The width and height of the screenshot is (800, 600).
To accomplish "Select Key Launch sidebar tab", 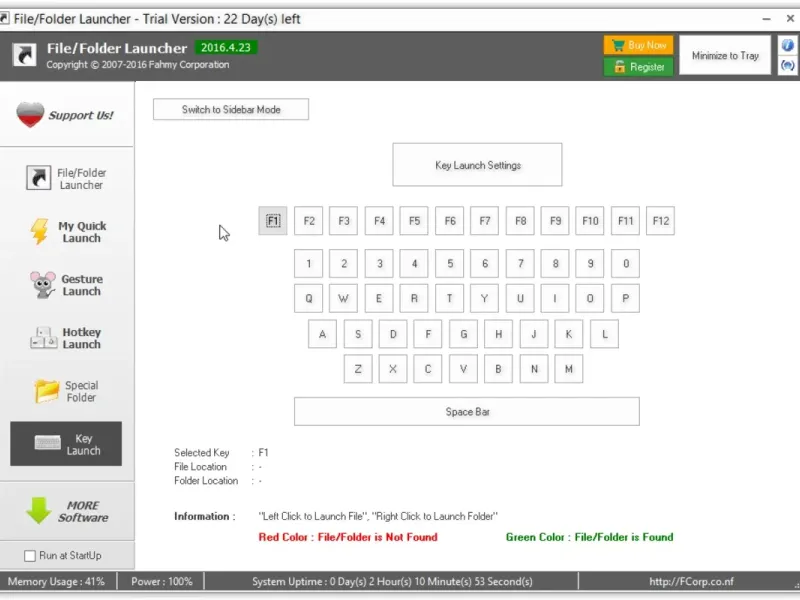I will click(x=66, y=444).
